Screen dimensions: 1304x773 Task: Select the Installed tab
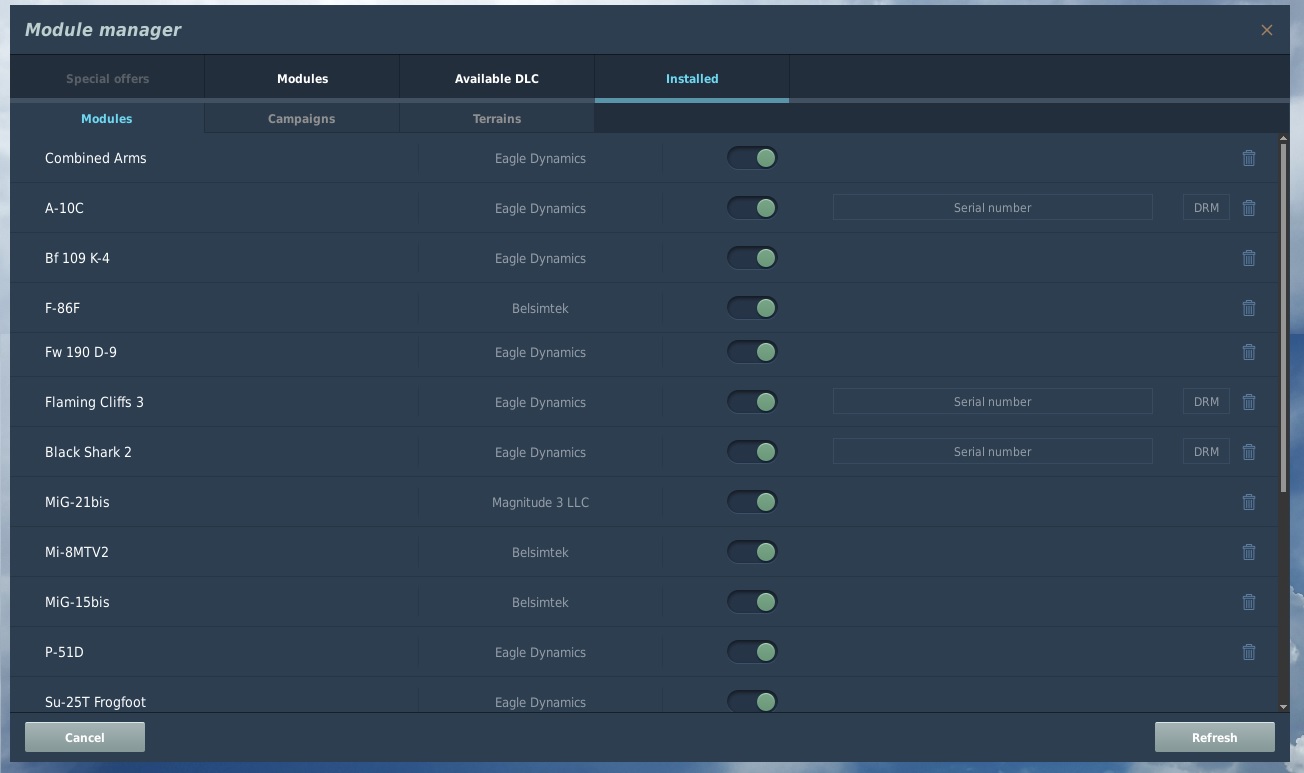pyautogui.click(x=692, y=78)
